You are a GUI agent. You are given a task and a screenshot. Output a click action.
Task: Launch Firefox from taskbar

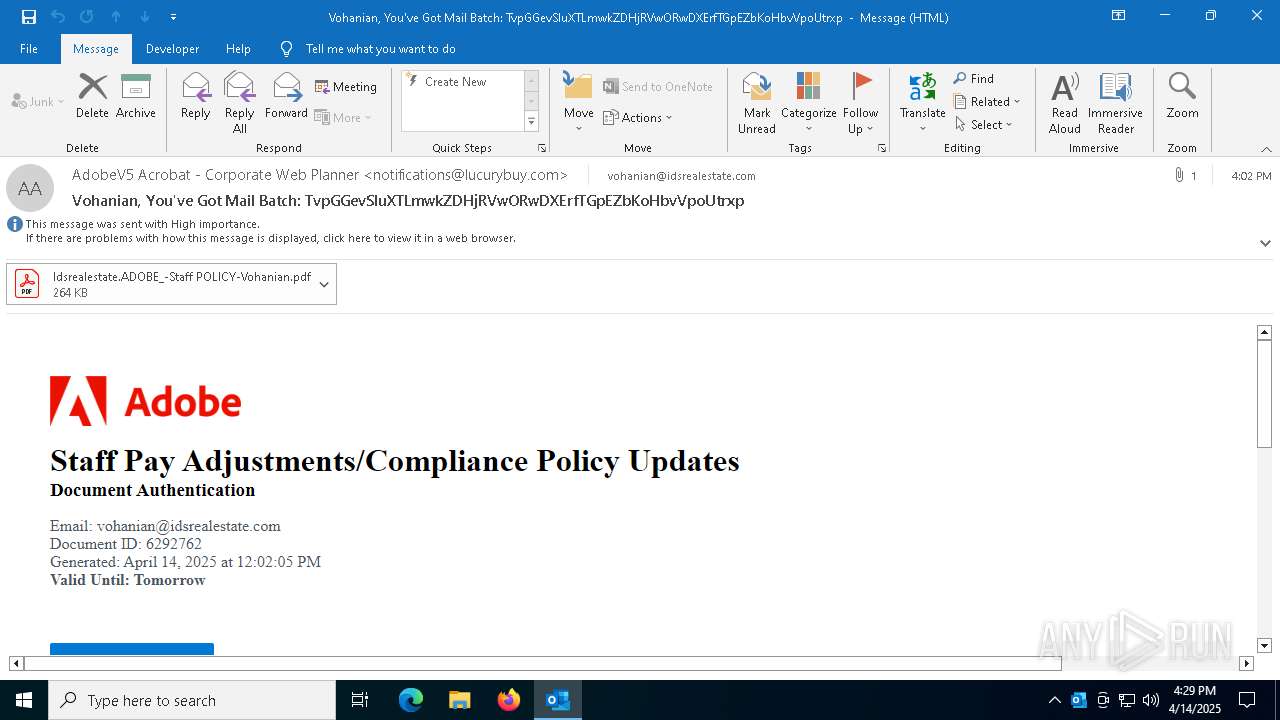[x=508, y=700]
